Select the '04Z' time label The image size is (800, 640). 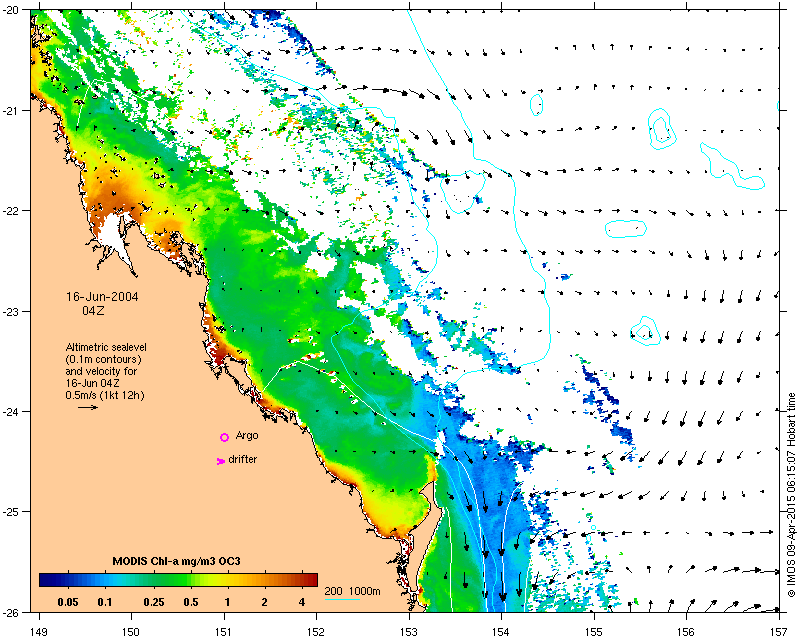93,310
